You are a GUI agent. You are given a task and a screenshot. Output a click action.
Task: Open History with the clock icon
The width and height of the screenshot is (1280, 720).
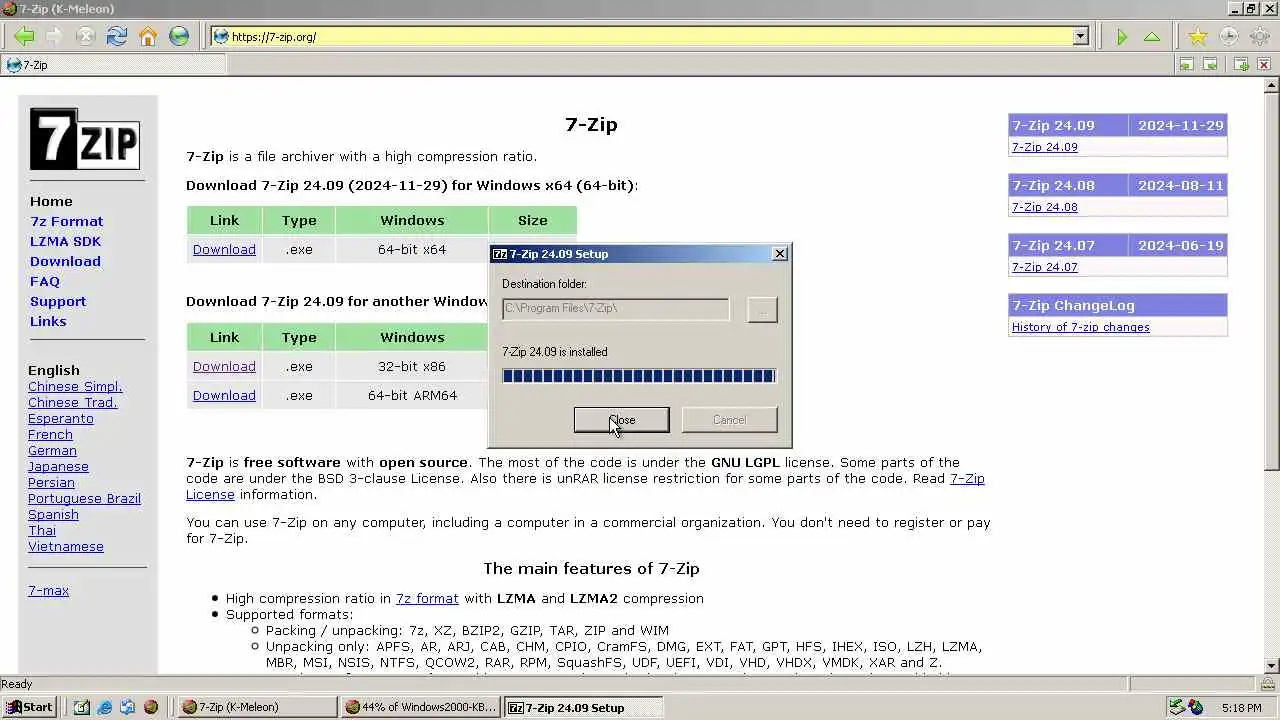1229,37
